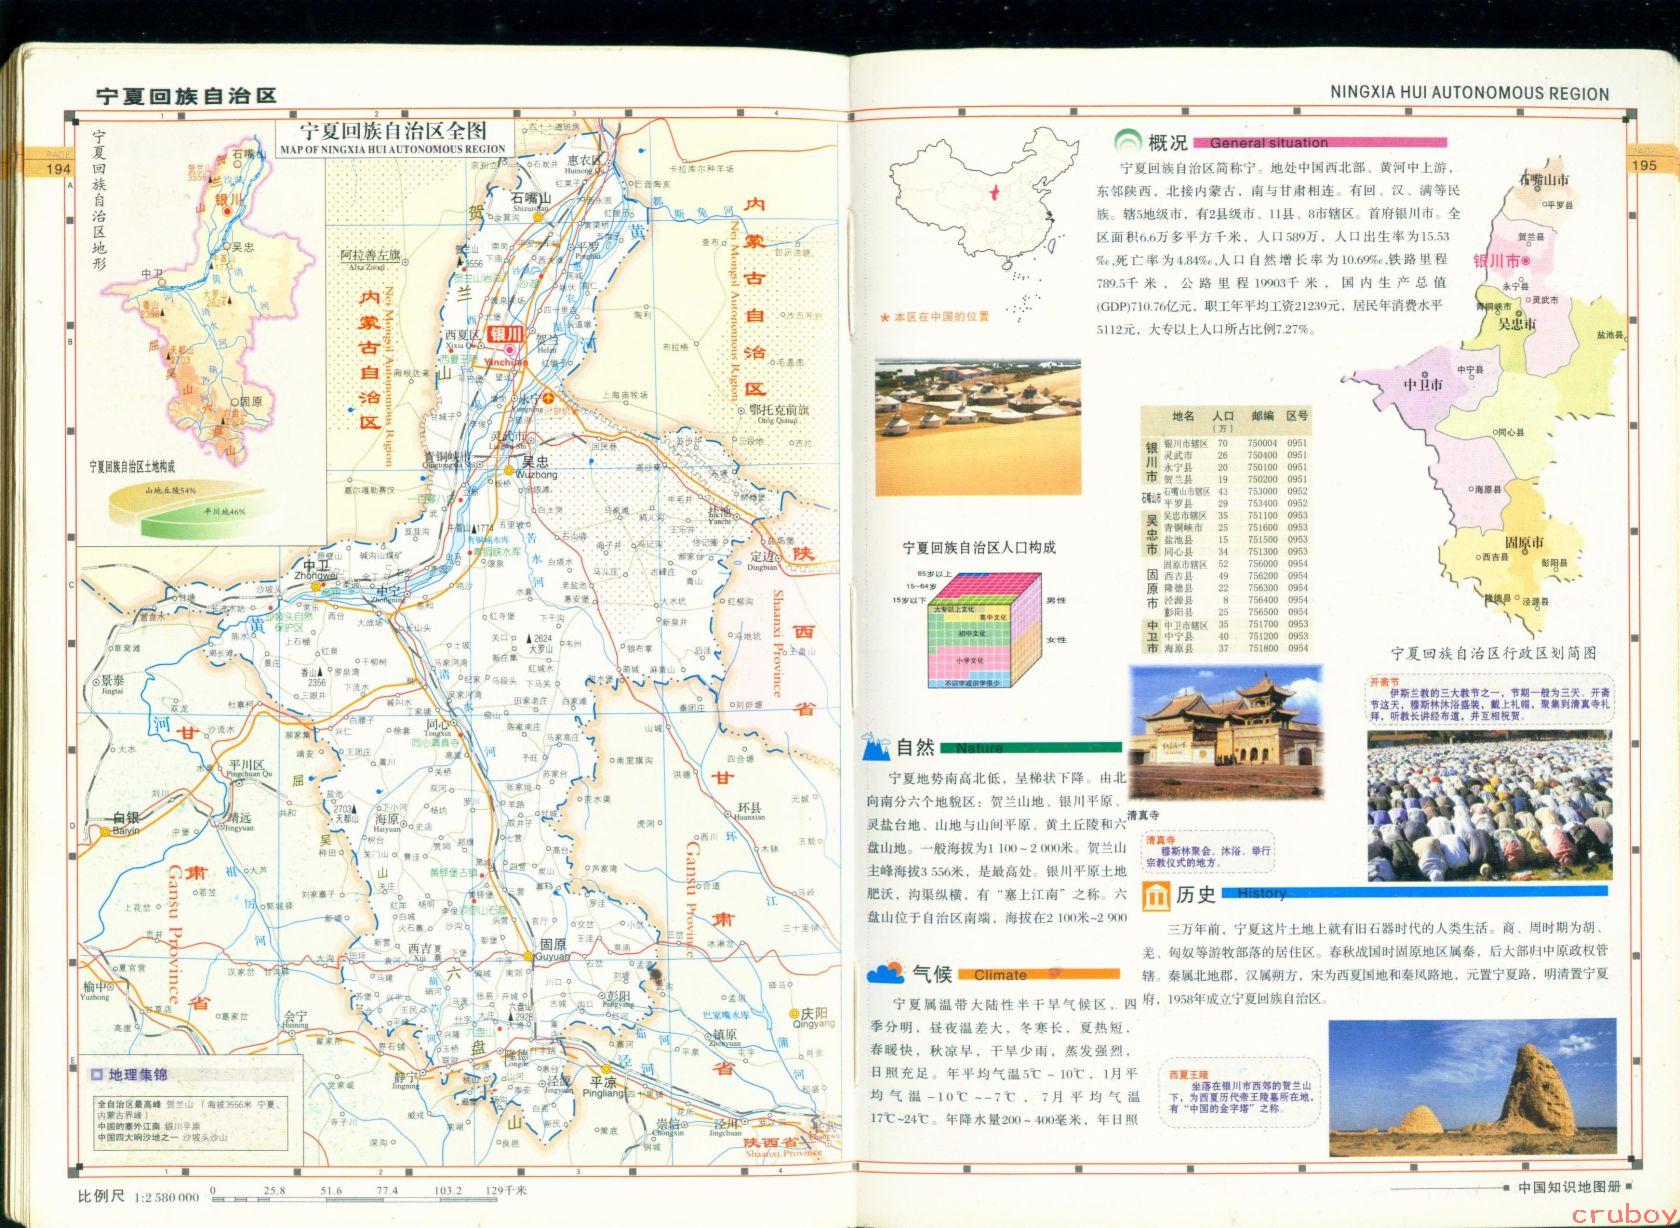This screenshot has height=1228, width=1680.
Task: Click 白银 Baiyin on the main map
Action: click(120, 823)
